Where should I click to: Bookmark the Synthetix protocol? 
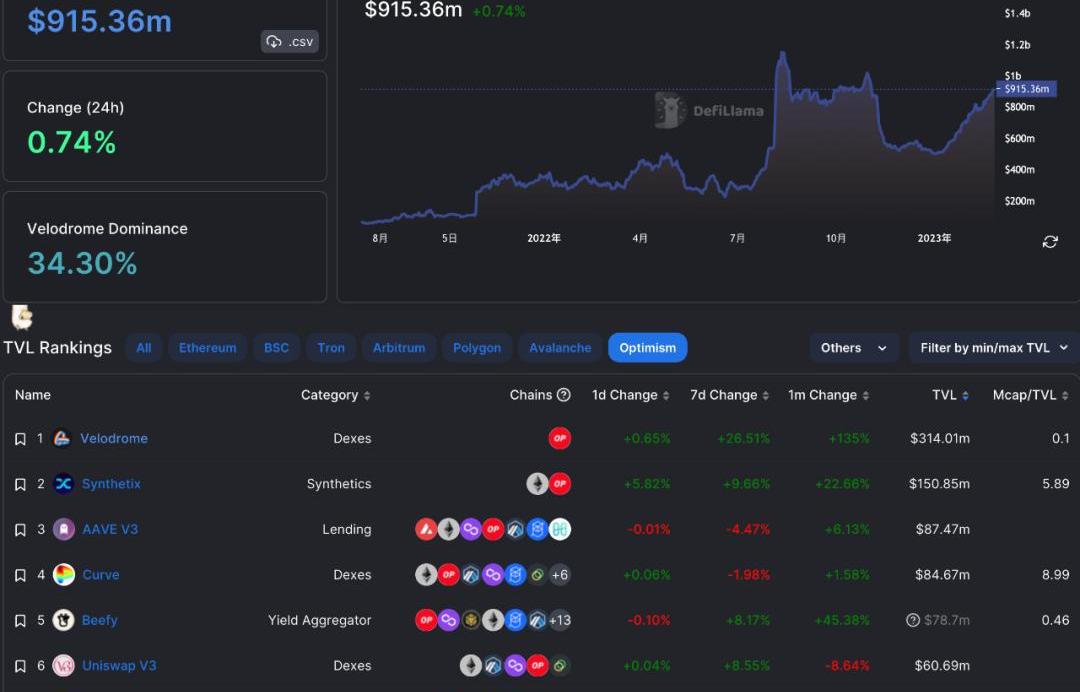click(x=20, y=484)
